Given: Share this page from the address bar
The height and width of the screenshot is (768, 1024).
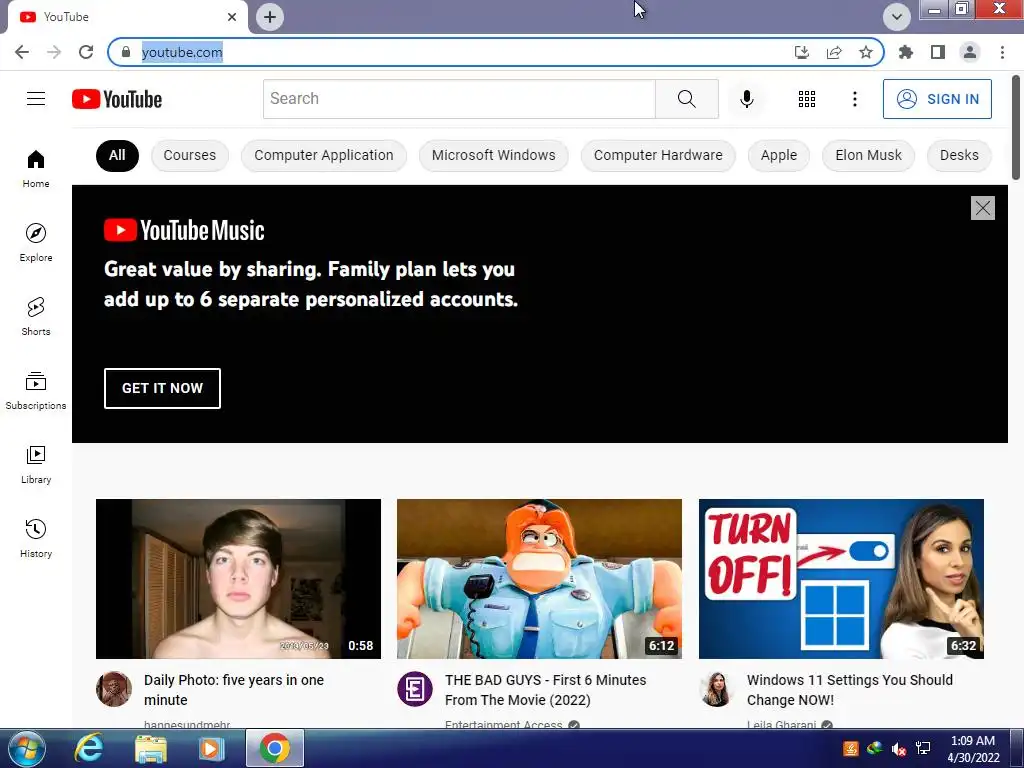Looking at the screenshot, I should 834,52.
